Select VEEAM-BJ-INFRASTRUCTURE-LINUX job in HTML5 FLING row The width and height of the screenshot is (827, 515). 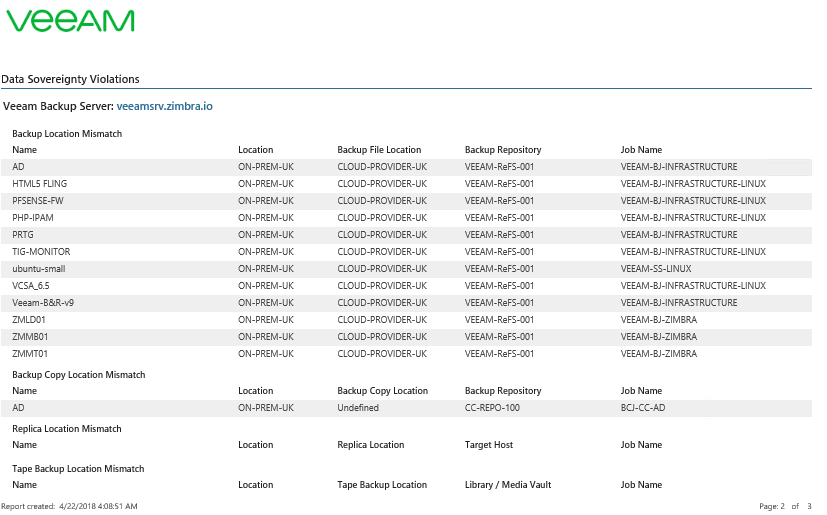click(x=693, y=184)
